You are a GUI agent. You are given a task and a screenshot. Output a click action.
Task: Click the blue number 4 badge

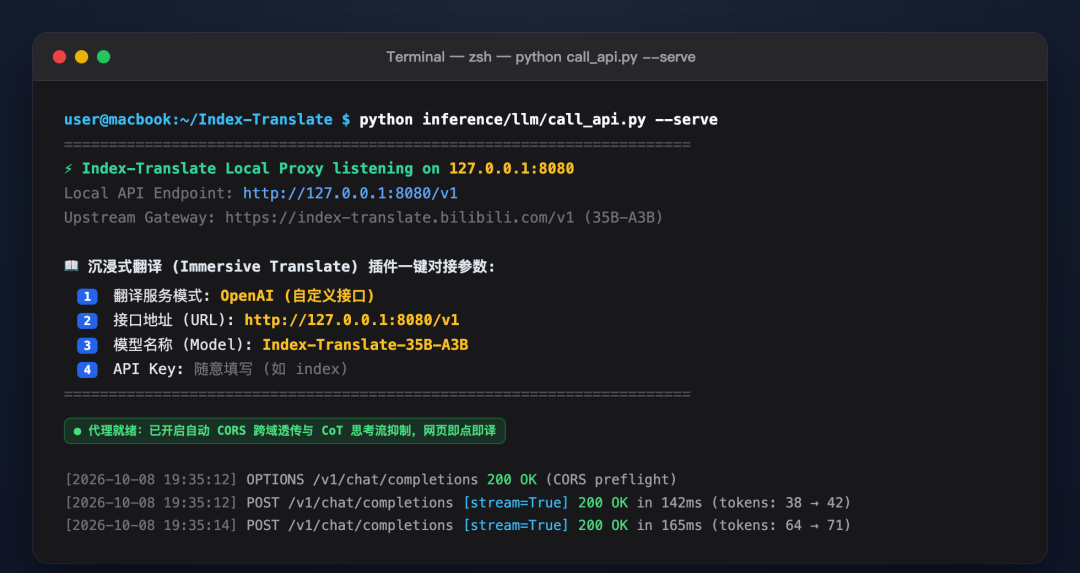pos(87,369)
